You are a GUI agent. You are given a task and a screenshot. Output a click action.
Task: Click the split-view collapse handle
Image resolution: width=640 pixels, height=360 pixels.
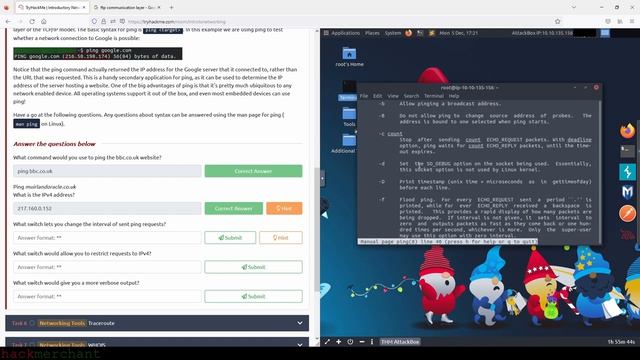pos(322,178)
